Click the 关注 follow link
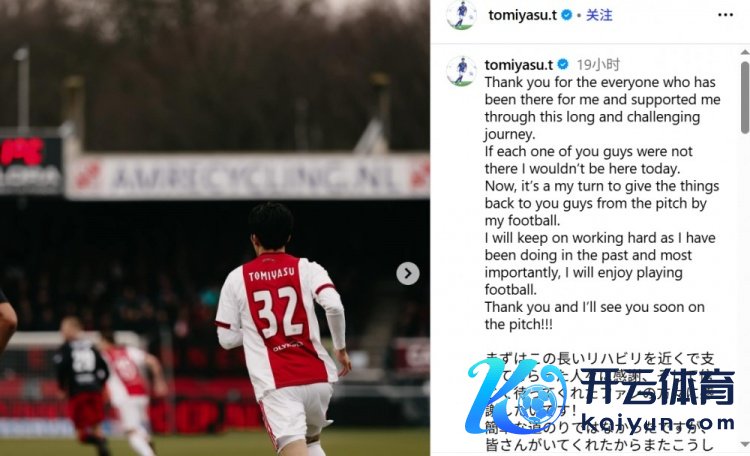 (599, 15)
